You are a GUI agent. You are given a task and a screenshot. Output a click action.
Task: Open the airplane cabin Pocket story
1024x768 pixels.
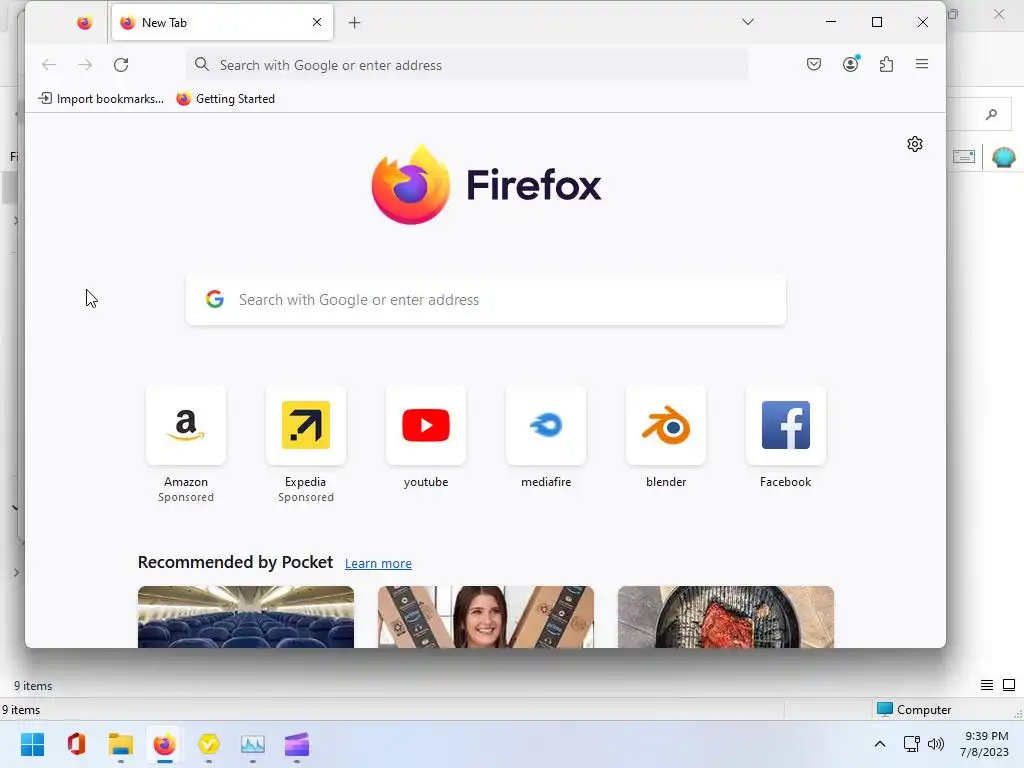(246, 616)
